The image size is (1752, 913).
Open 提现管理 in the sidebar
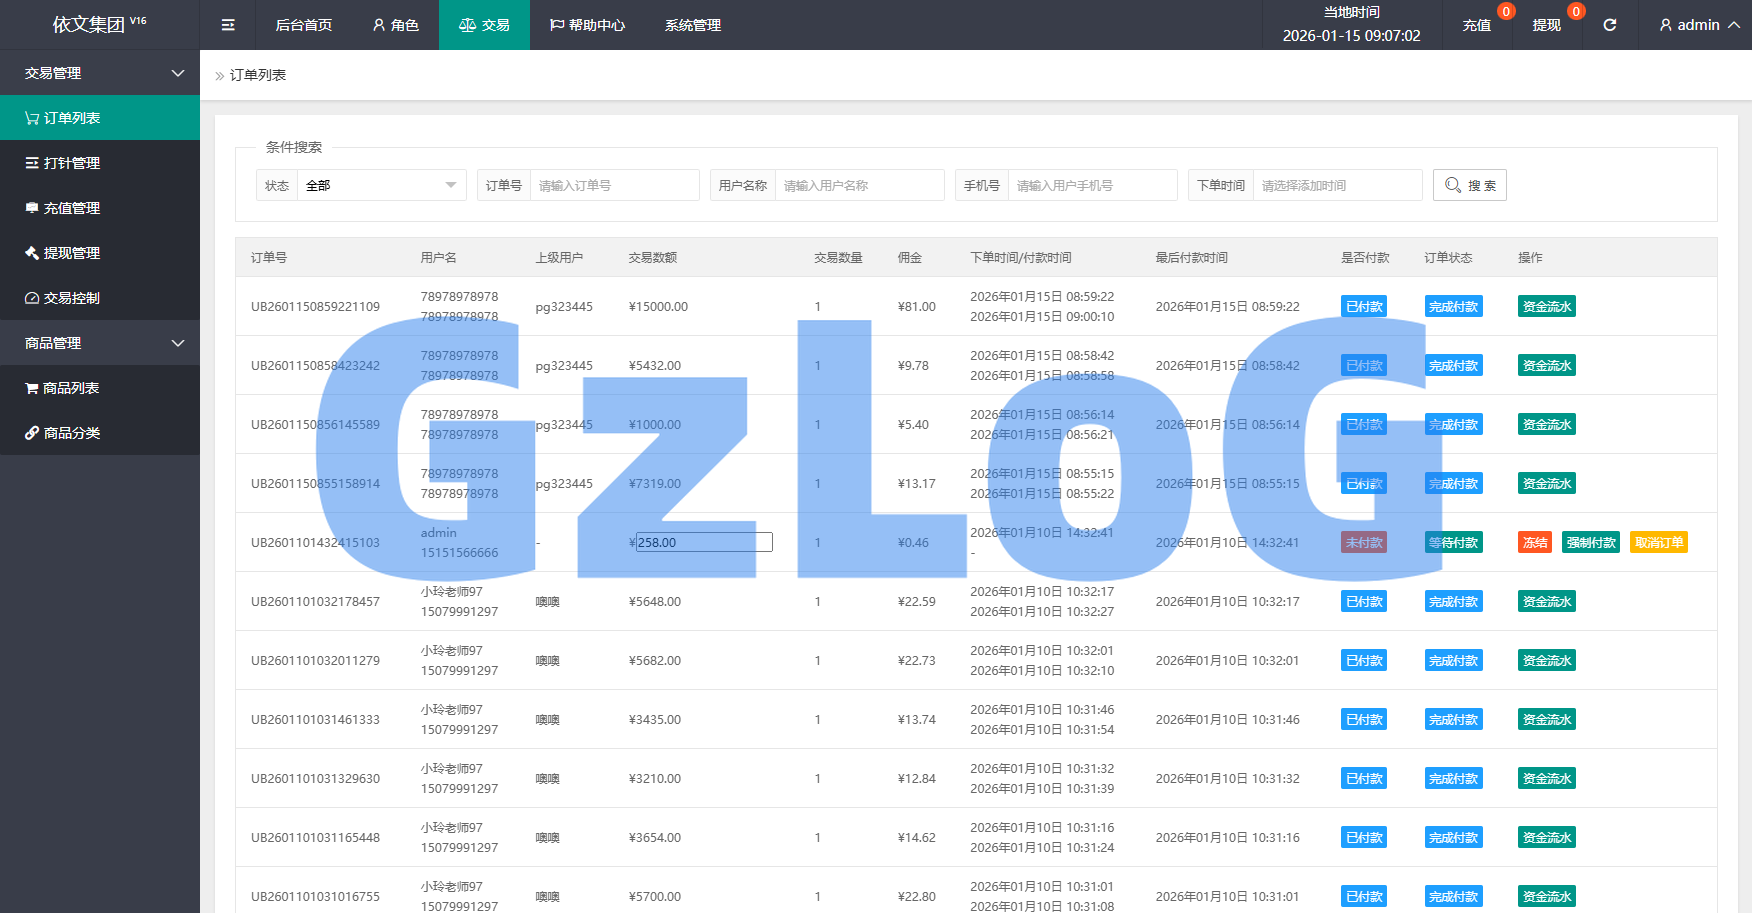point(100,253)
